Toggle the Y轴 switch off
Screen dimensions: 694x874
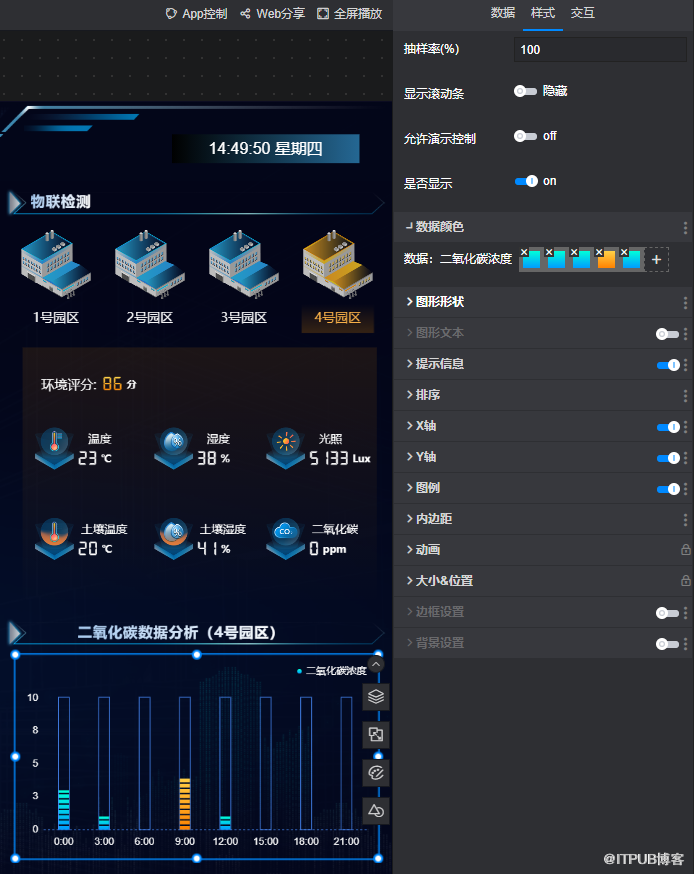pos(668,458)
